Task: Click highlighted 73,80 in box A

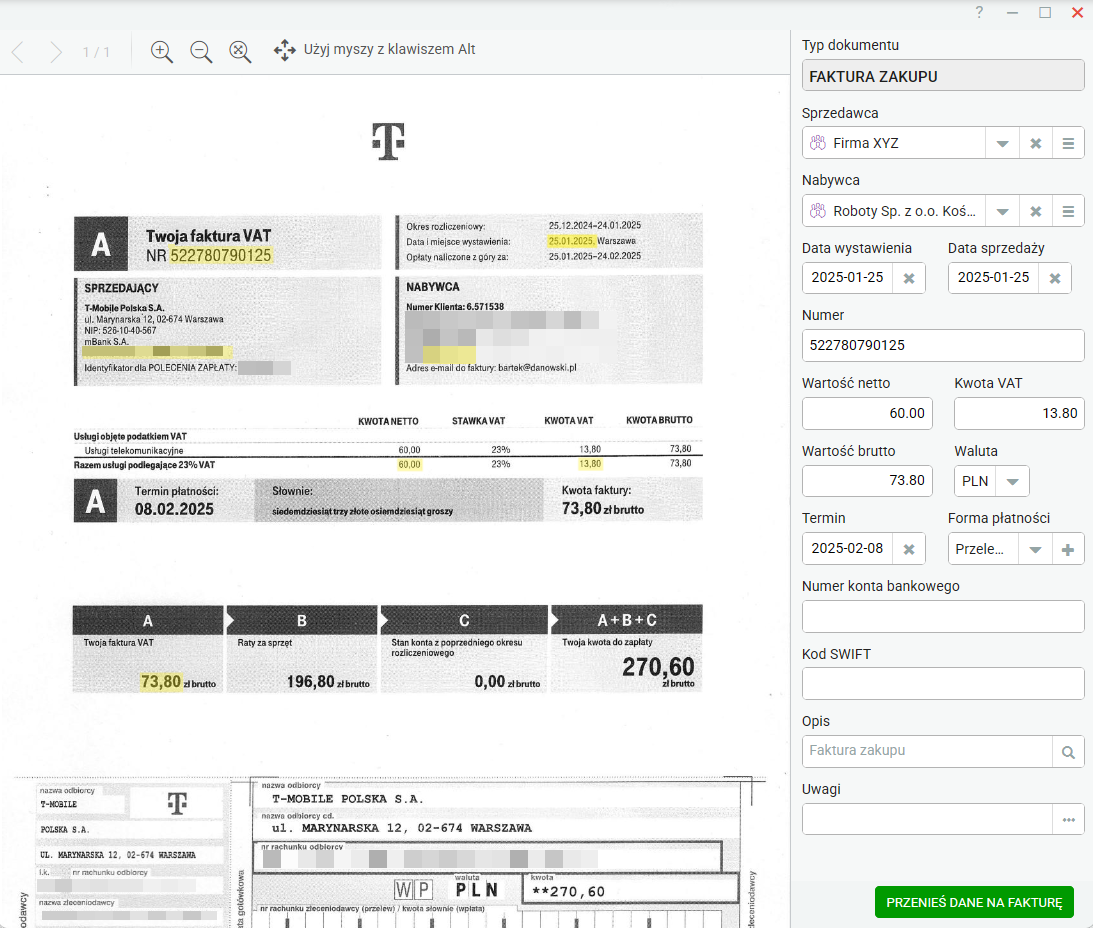Action: (x=161, y=681)
